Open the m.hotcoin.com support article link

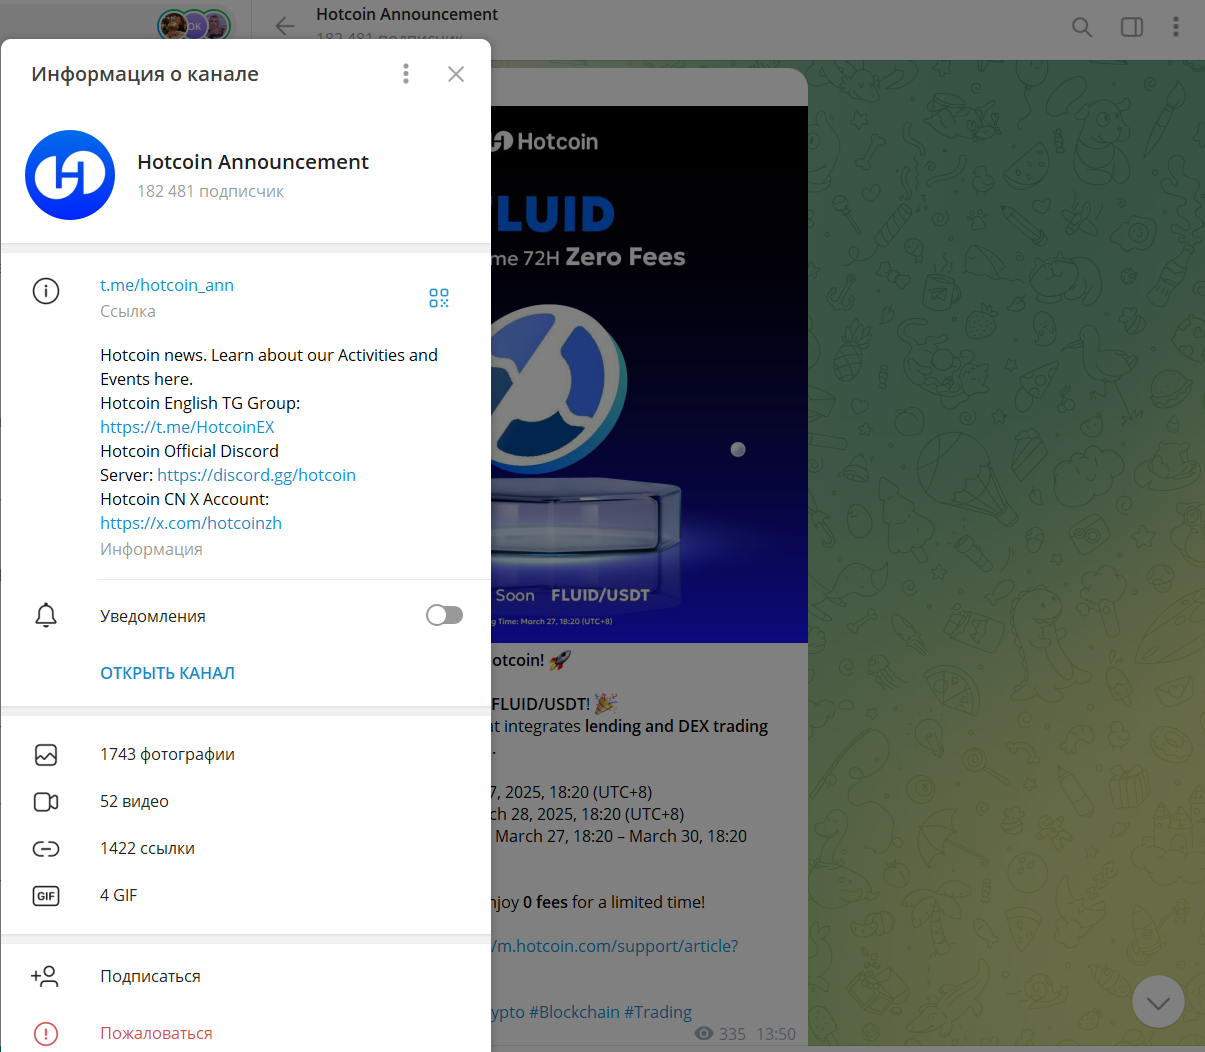pyautogui.click(x=615, y=946)
